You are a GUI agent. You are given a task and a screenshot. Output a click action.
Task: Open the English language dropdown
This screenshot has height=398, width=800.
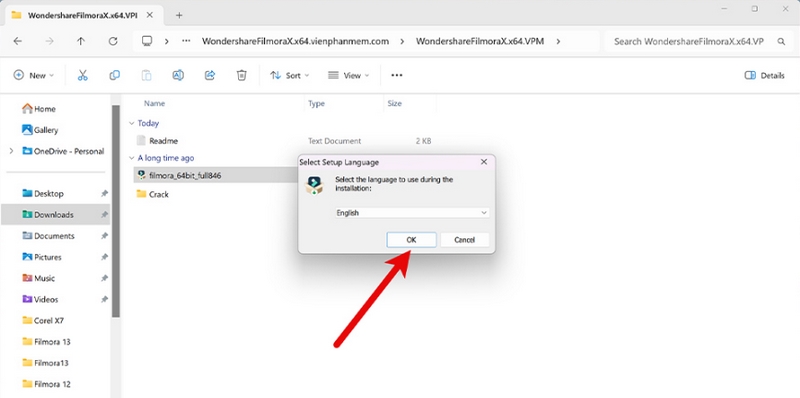click(412, 213)
